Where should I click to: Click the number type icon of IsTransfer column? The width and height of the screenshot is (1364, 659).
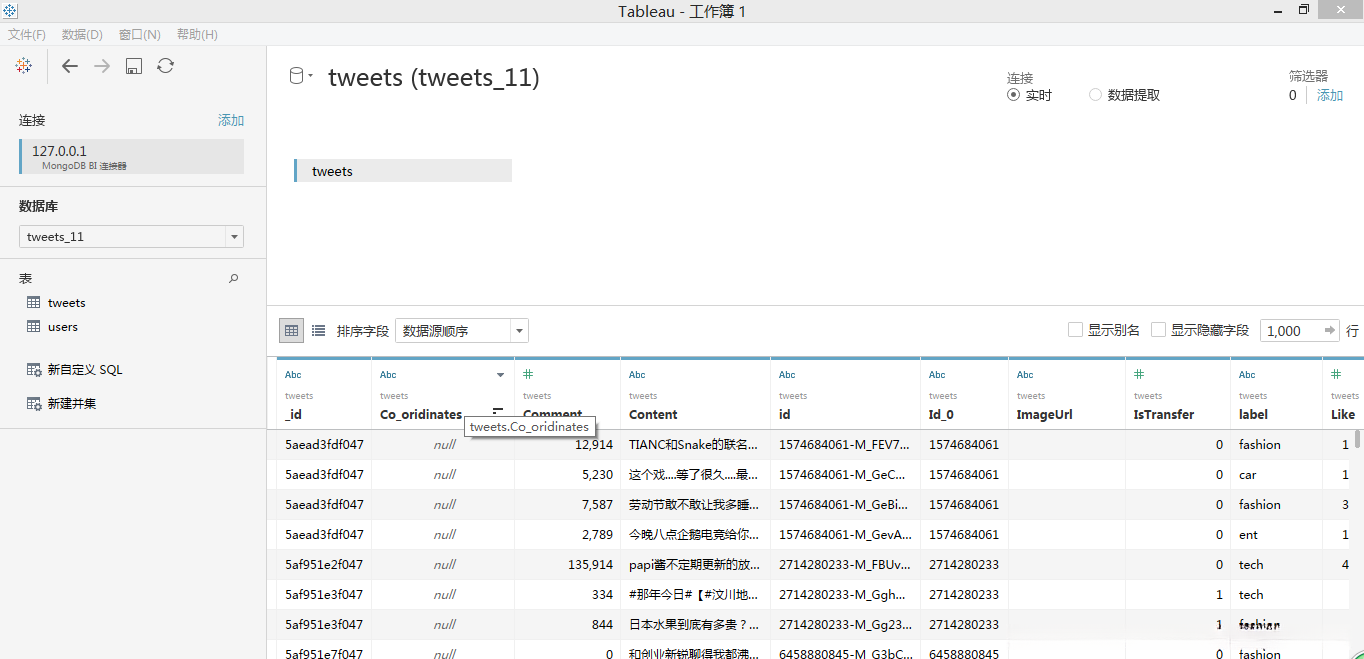click(x=1139, y=374)
